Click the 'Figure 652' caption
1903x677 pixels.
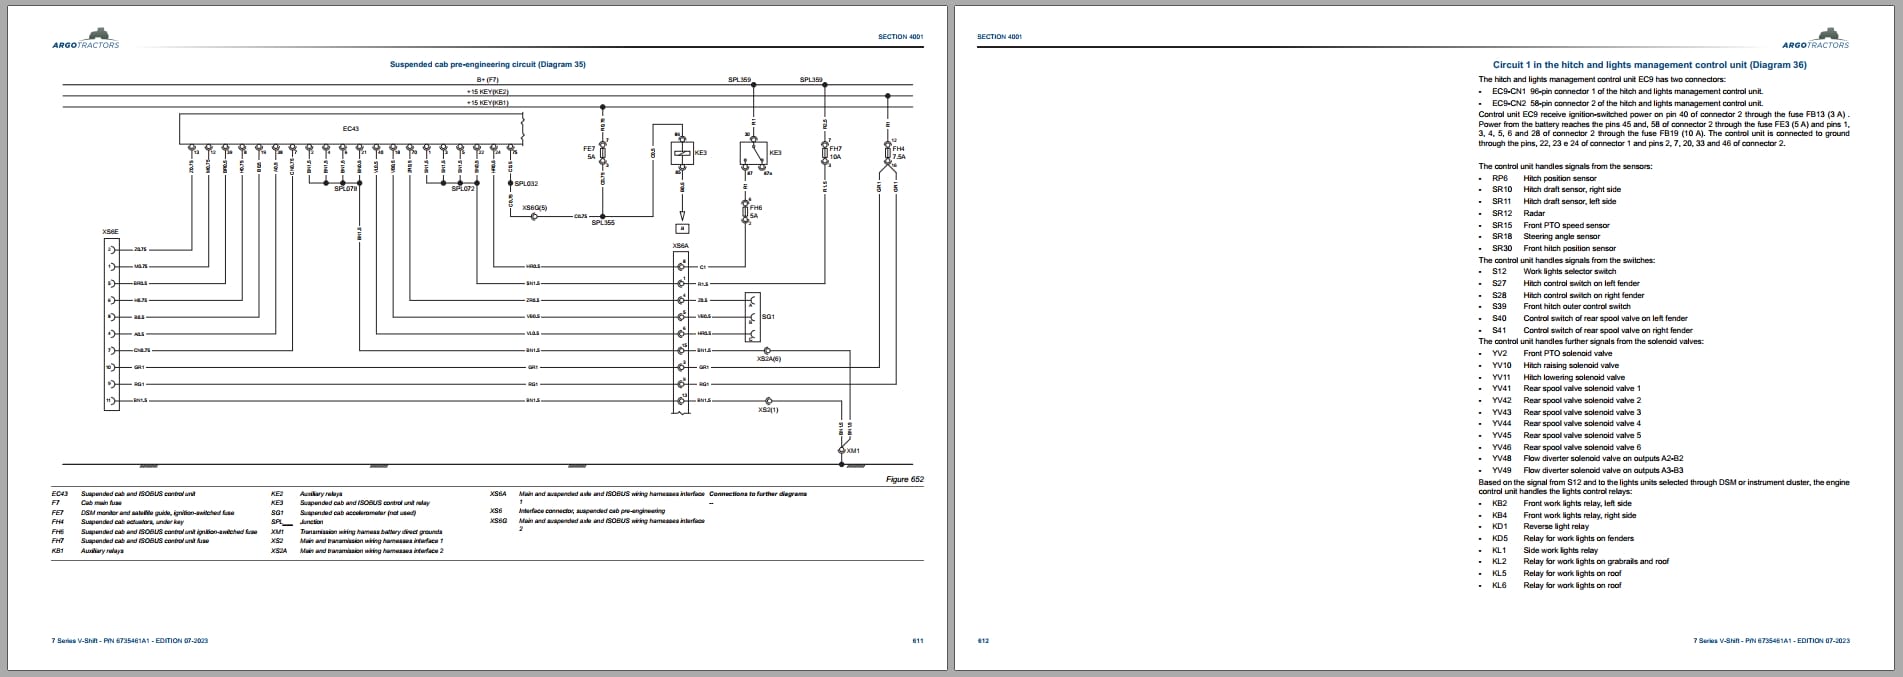tap(905, 480)
